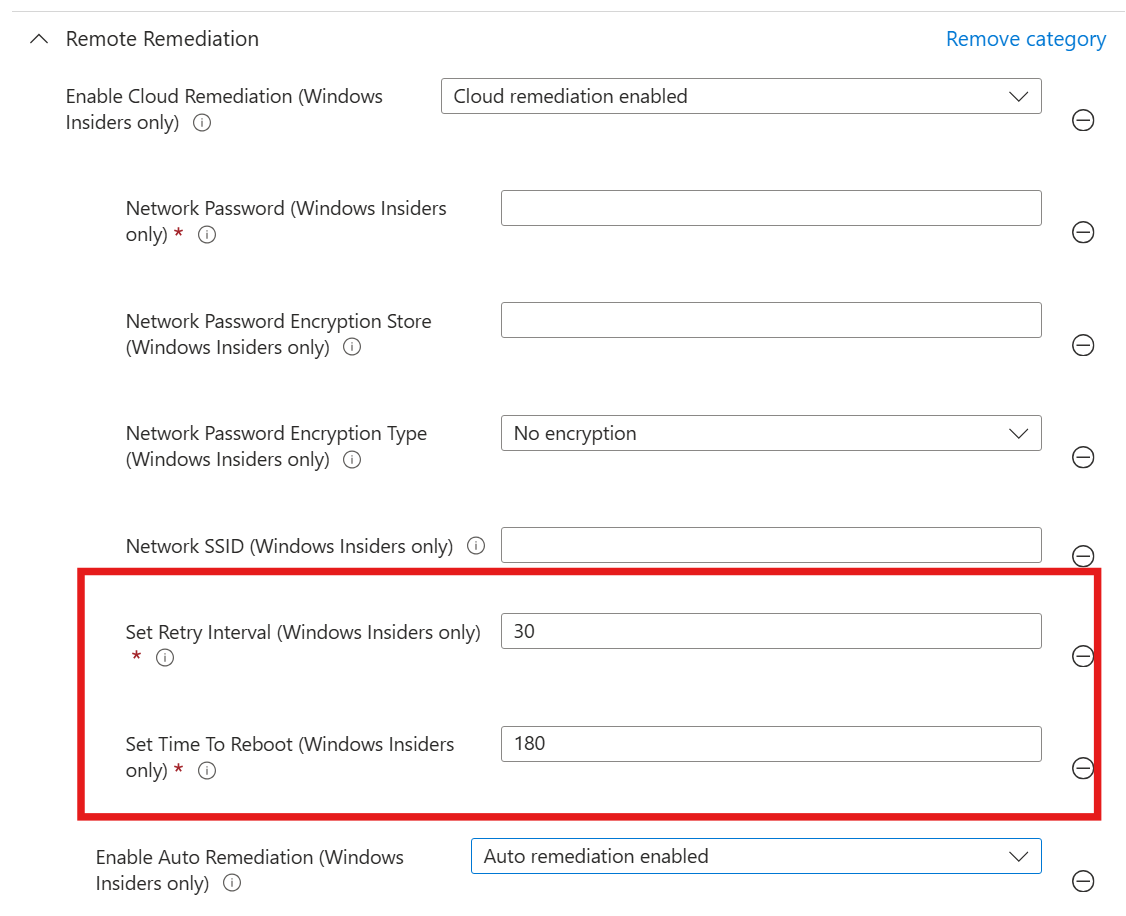The height and width of the screenshot is (916, 1126).
Task: View info for Network Password Encryption Type
Action: (x=351, y=460)
